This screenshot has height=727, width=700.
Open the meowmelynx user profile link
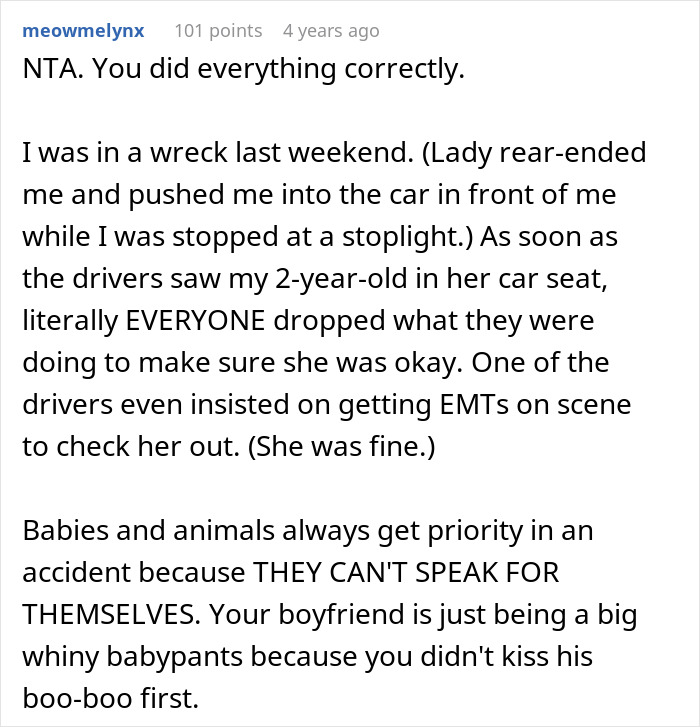[x=83, y=30]
